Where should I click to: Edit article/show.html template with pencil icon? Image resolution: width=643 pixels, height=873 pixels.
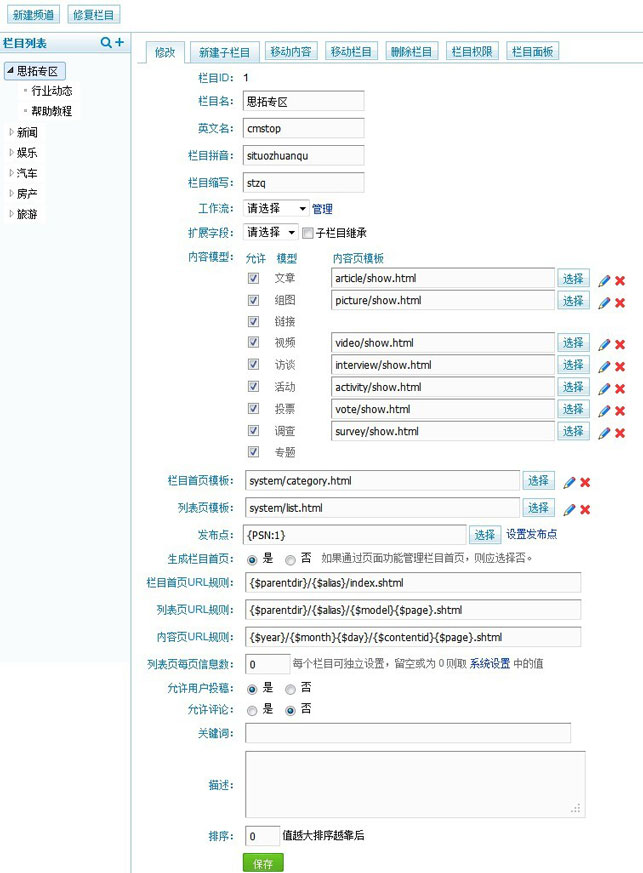tap(604, 281)
